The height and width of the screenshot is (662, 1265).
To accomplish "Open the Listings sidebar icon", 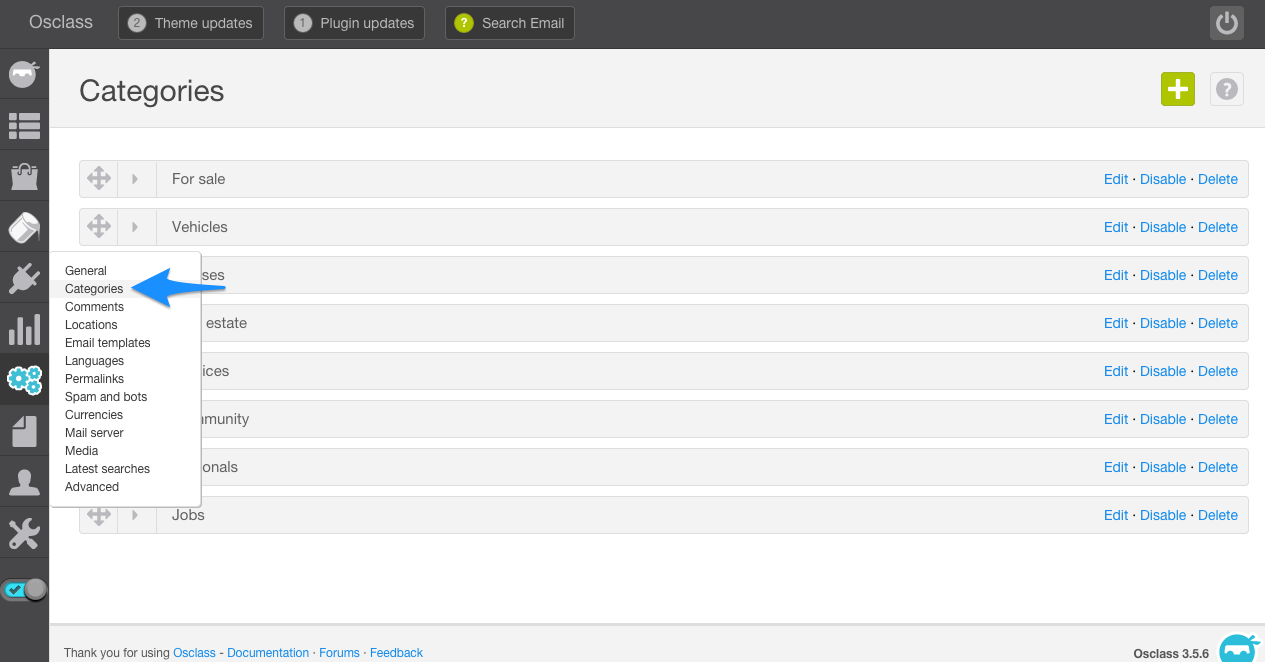I will pyautogui.click(x=24, y=126).
